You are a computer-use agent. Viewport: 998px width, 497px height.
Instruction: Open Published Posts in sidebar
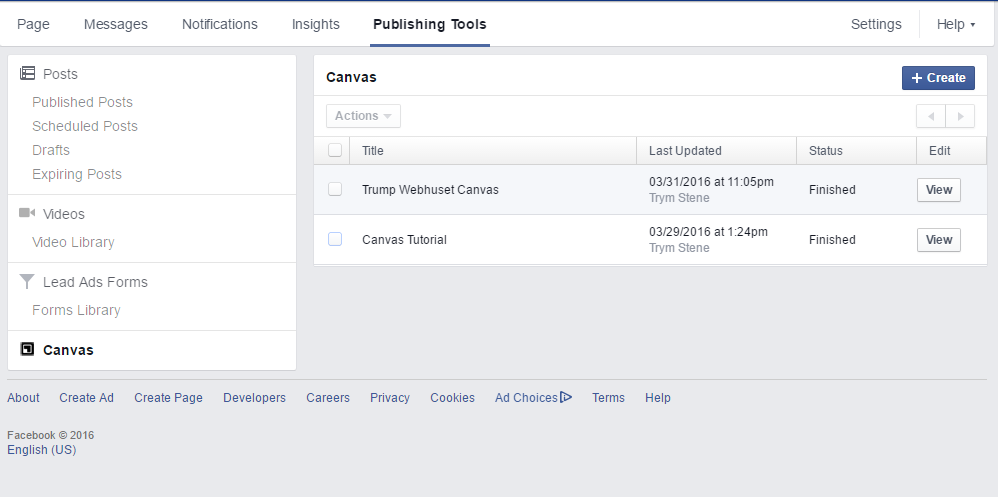[82, 102]
